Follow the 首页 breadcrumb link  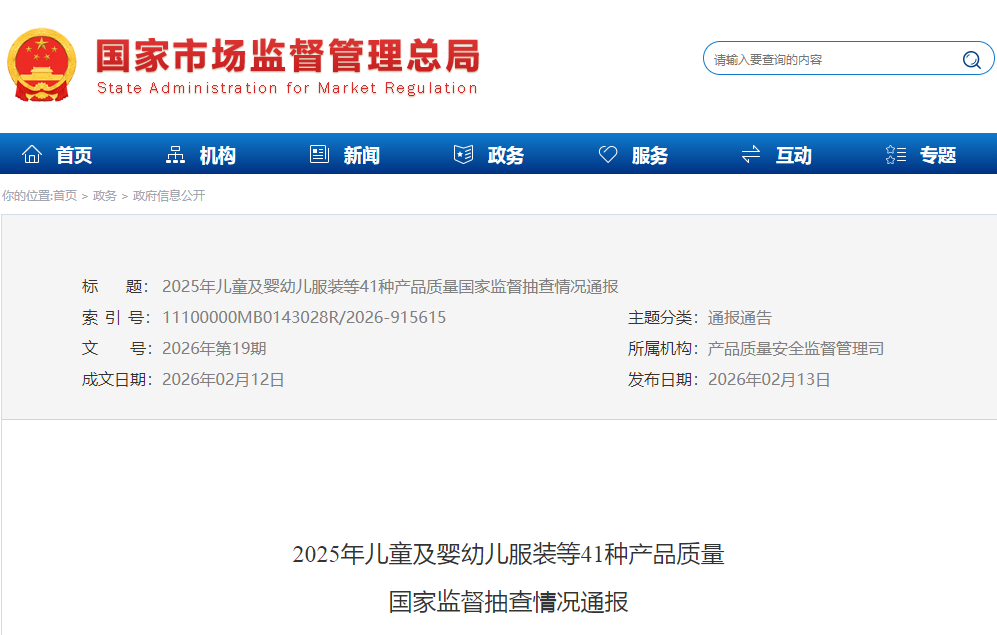[x=65, y=196]
